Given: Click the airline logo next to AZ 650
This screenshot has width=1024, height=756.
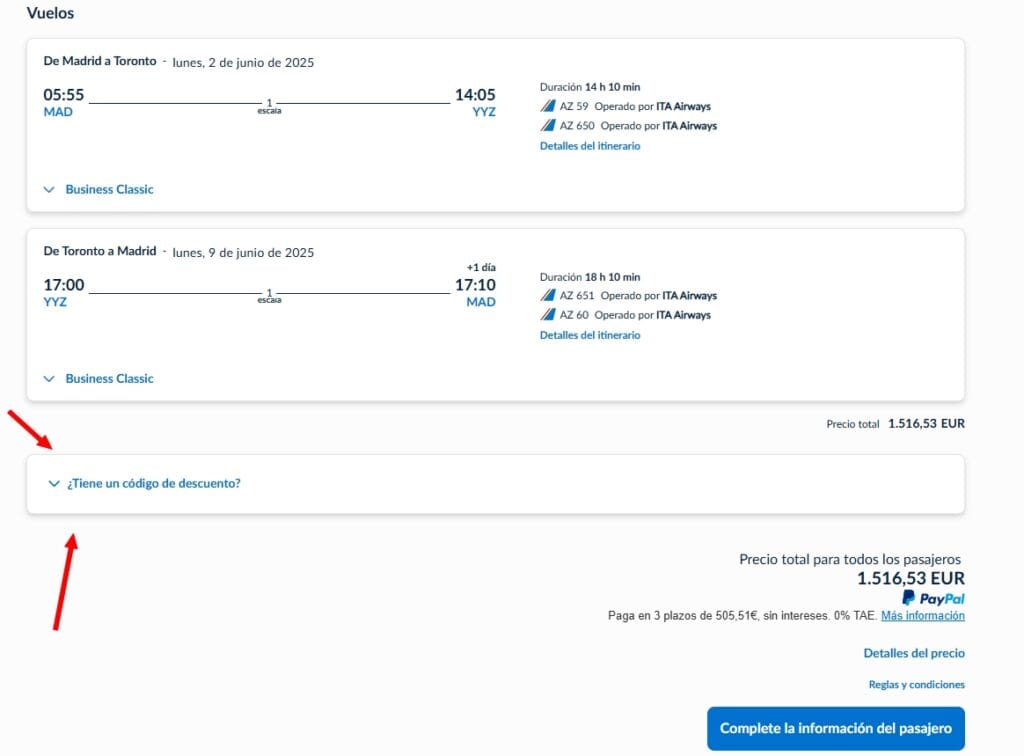Looking at the screenshot, I should click(x=547, y=126).
